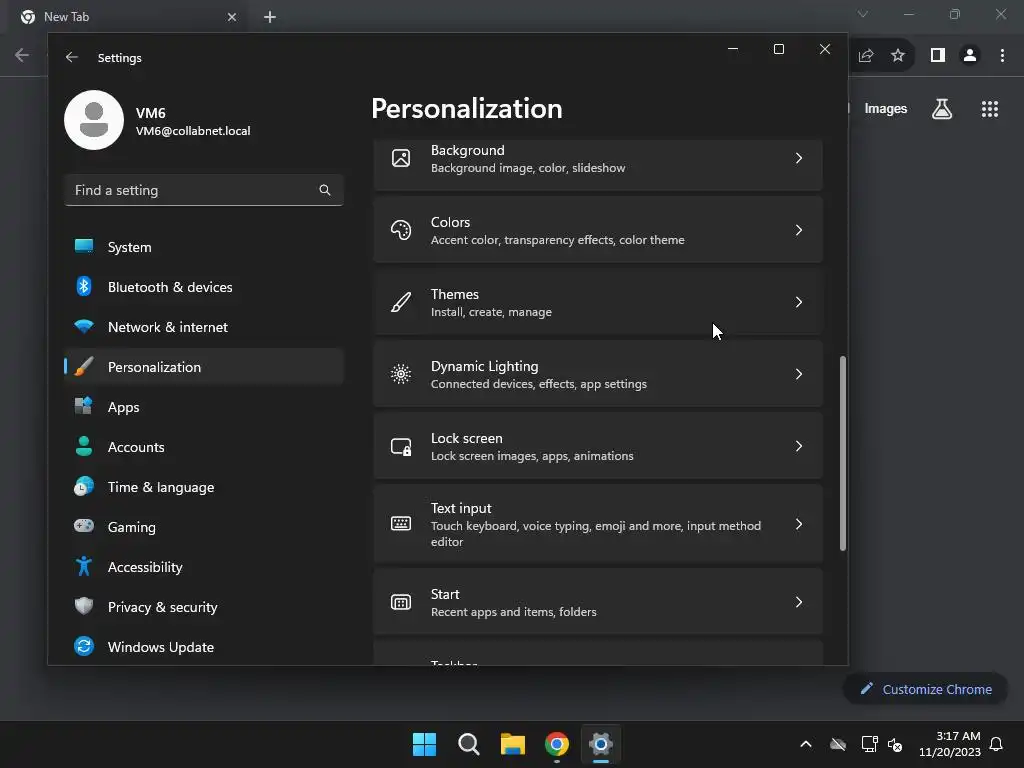Open Chrome Search Labs flask icon
Viewport: 1024px width, 768px height.
click(942, 108)
